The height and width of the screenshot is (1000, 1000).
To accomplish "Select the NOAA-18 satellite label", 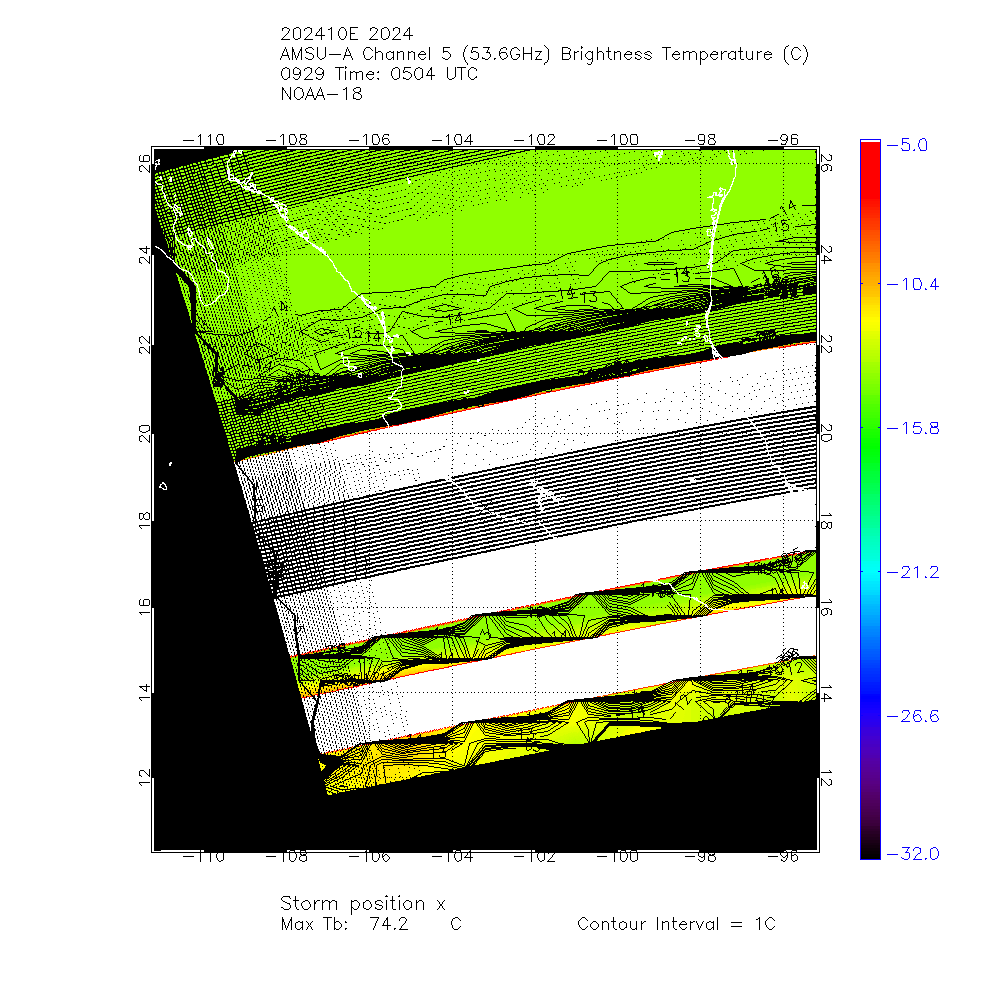I will click(x=322, y=94).
